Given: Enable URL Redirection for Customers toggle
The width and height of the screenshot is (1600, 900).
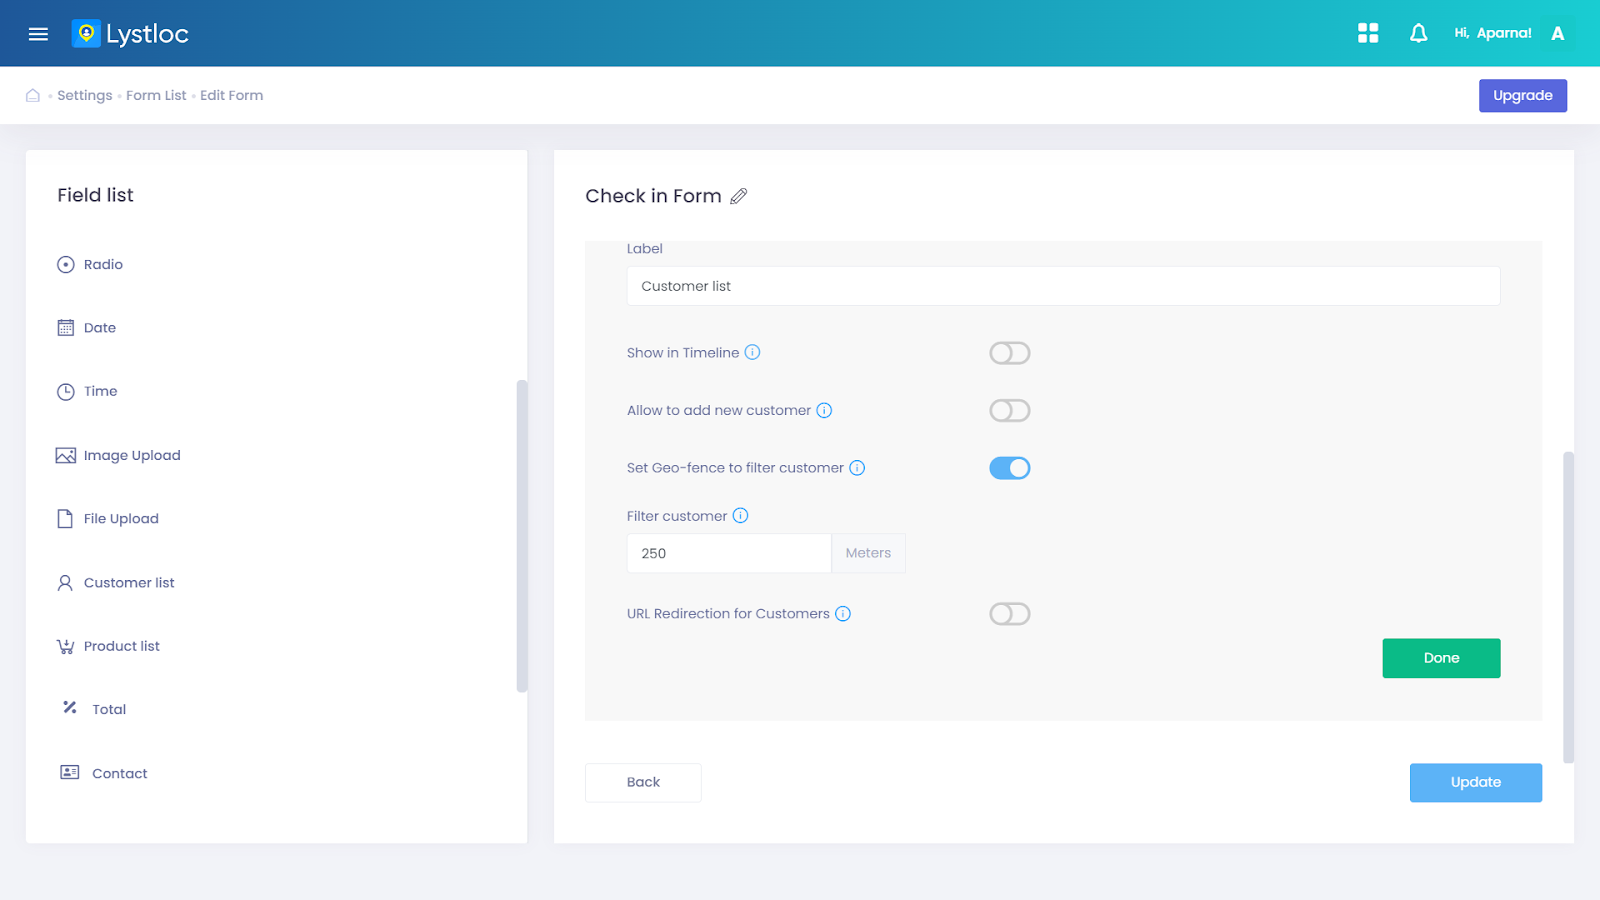Looking at the screenshot, I should pyautogui.click(x=1010, y=614).
